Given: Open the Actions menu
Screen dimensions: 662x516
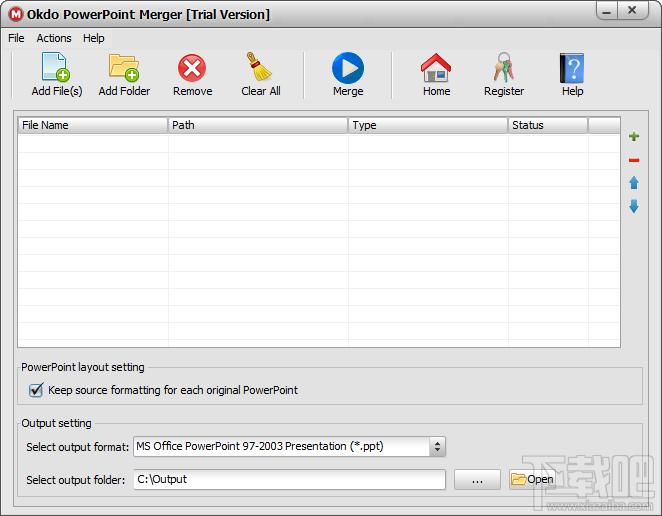Looking at the screenshot, I should tap(54, 38).
